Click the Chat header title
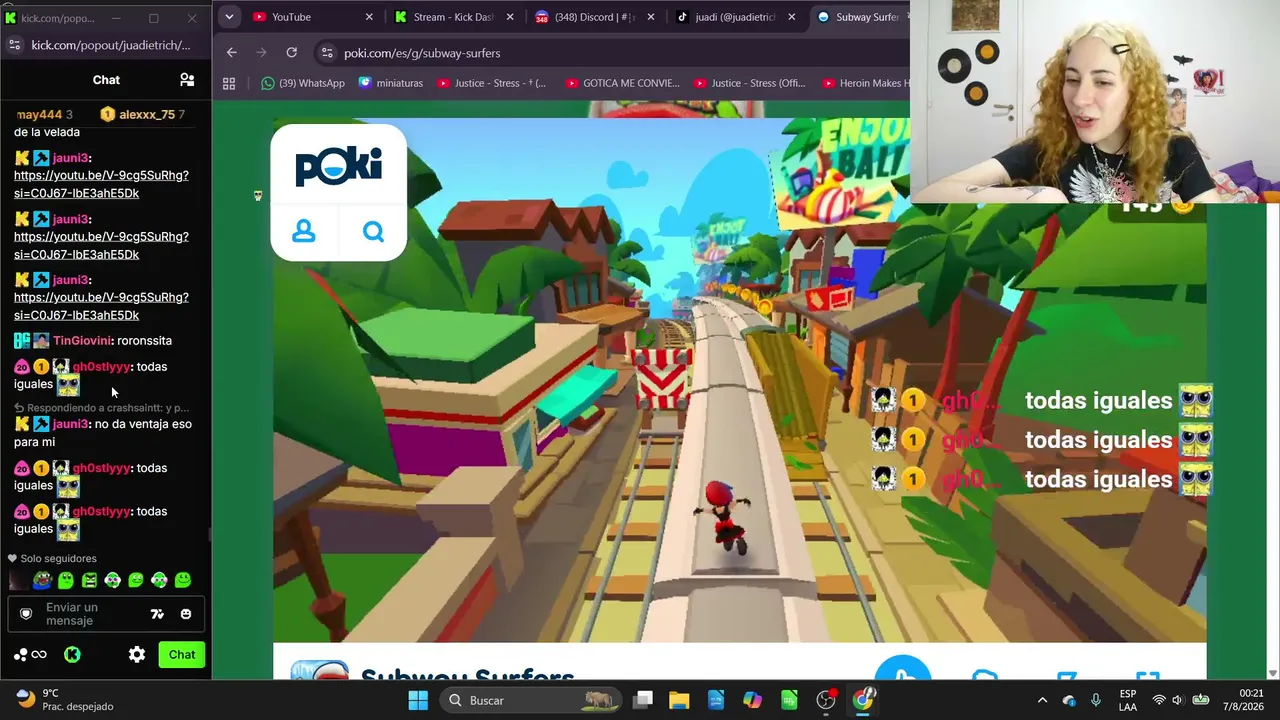The height and width of the screenshot is (720, 1280). tap(106, 80)
